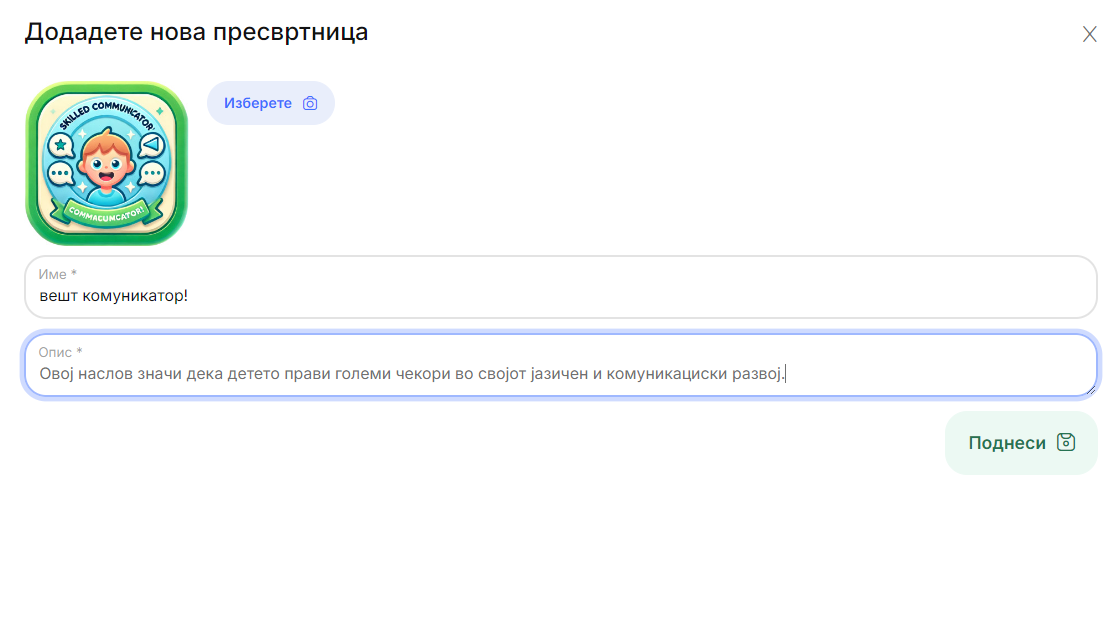Click the "Име *" field label
Image resolution: width=1119 pixels, height=633 pixels.
pyautogui.click(x=57, y=274)
